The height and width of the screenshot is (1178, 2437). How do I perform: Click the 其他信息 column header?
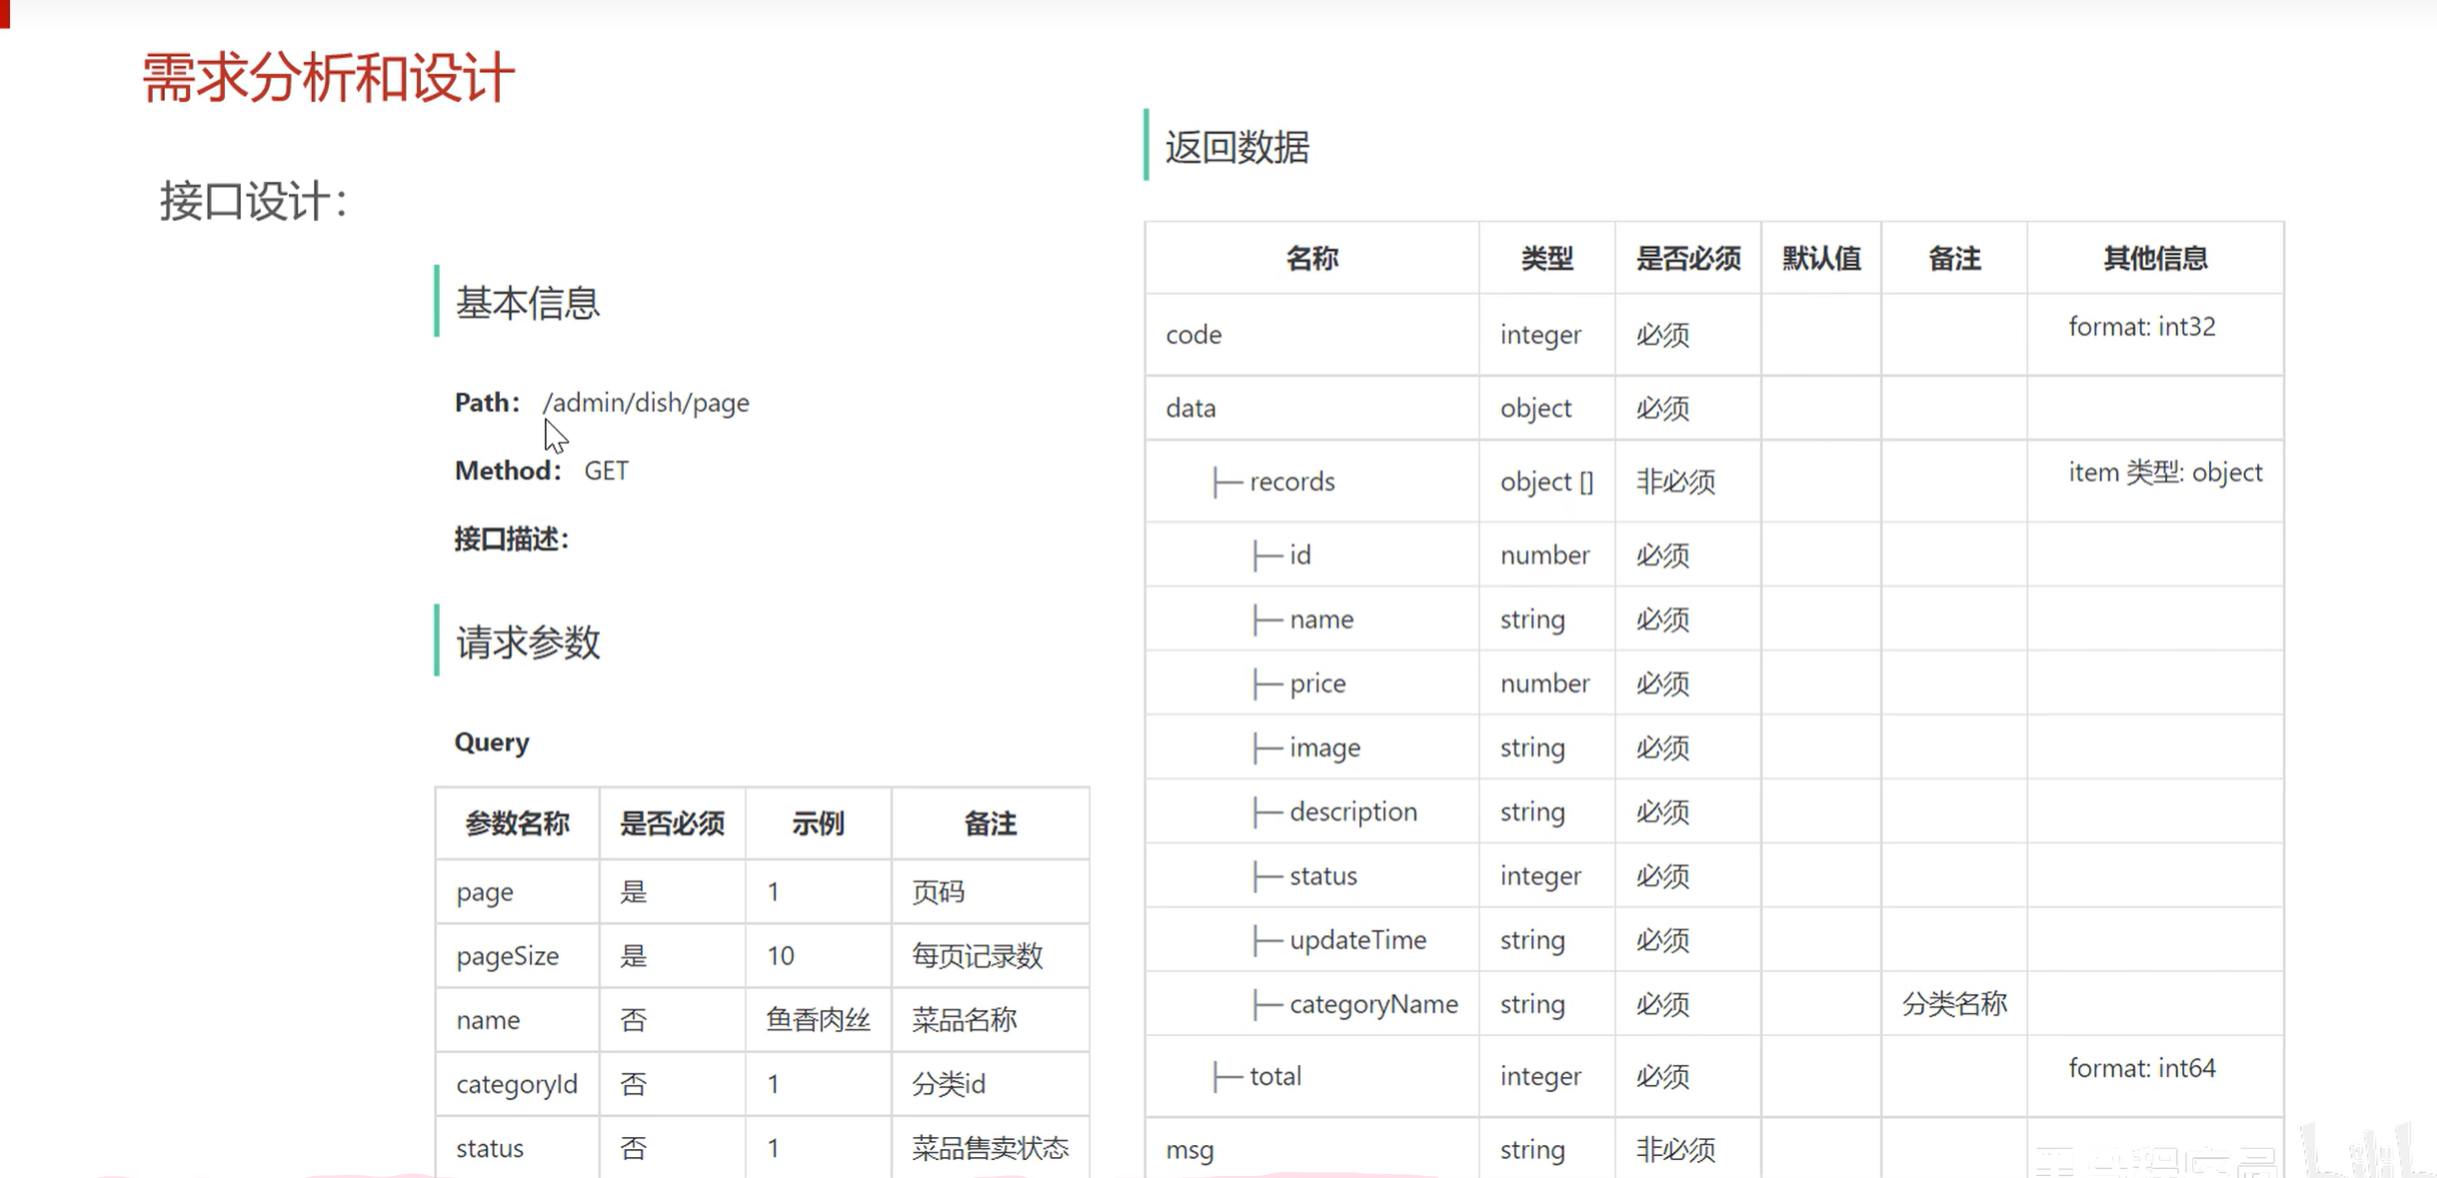[x=2154, y=258]
